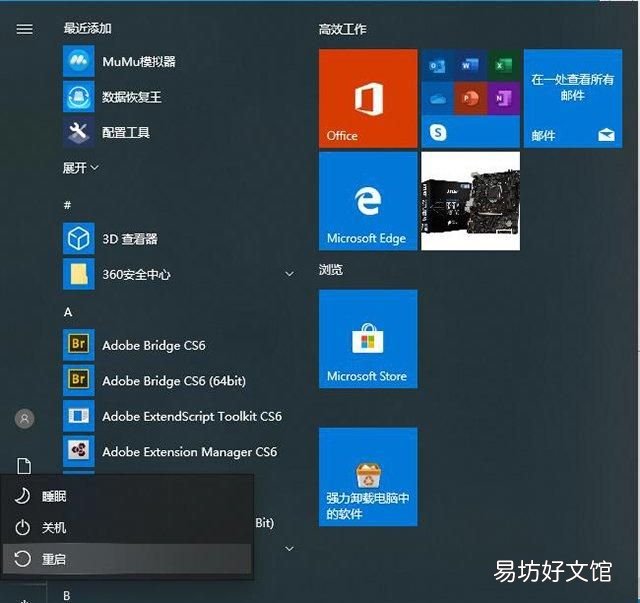Open the 邮件 mail tile
Viewport: 640px width, 603px height.
pyautogui.click(x=573, y=98)
